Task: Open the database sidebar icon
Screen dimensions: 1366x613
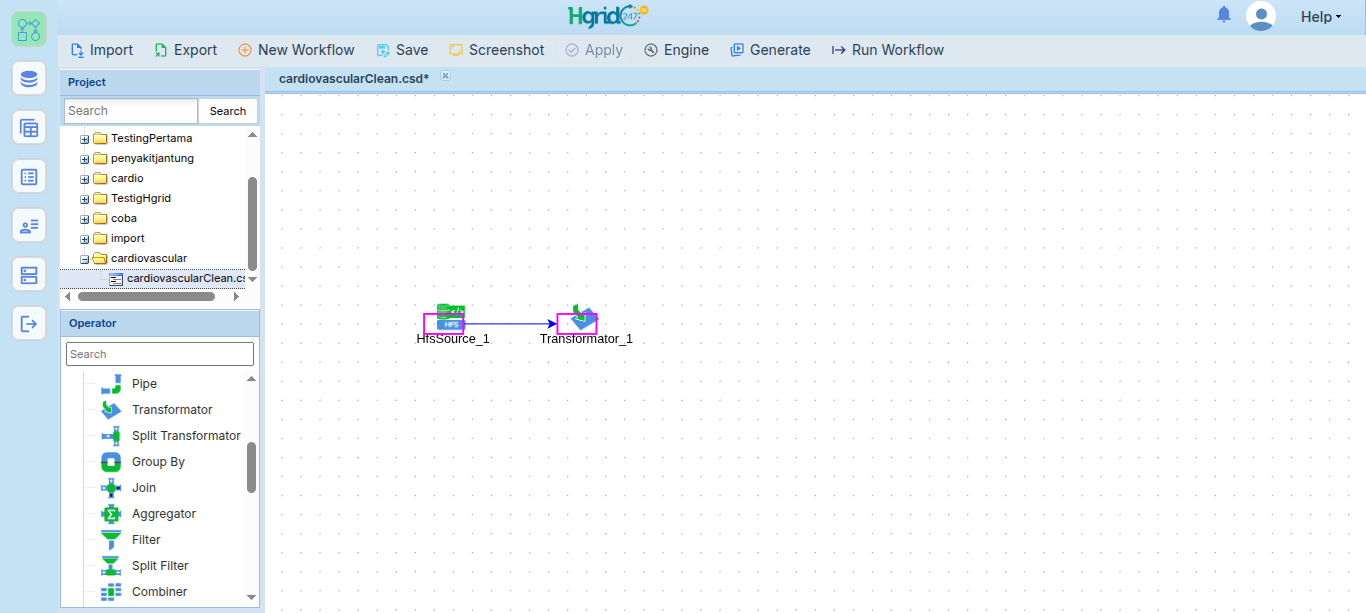Action: [x=29, y=78]
